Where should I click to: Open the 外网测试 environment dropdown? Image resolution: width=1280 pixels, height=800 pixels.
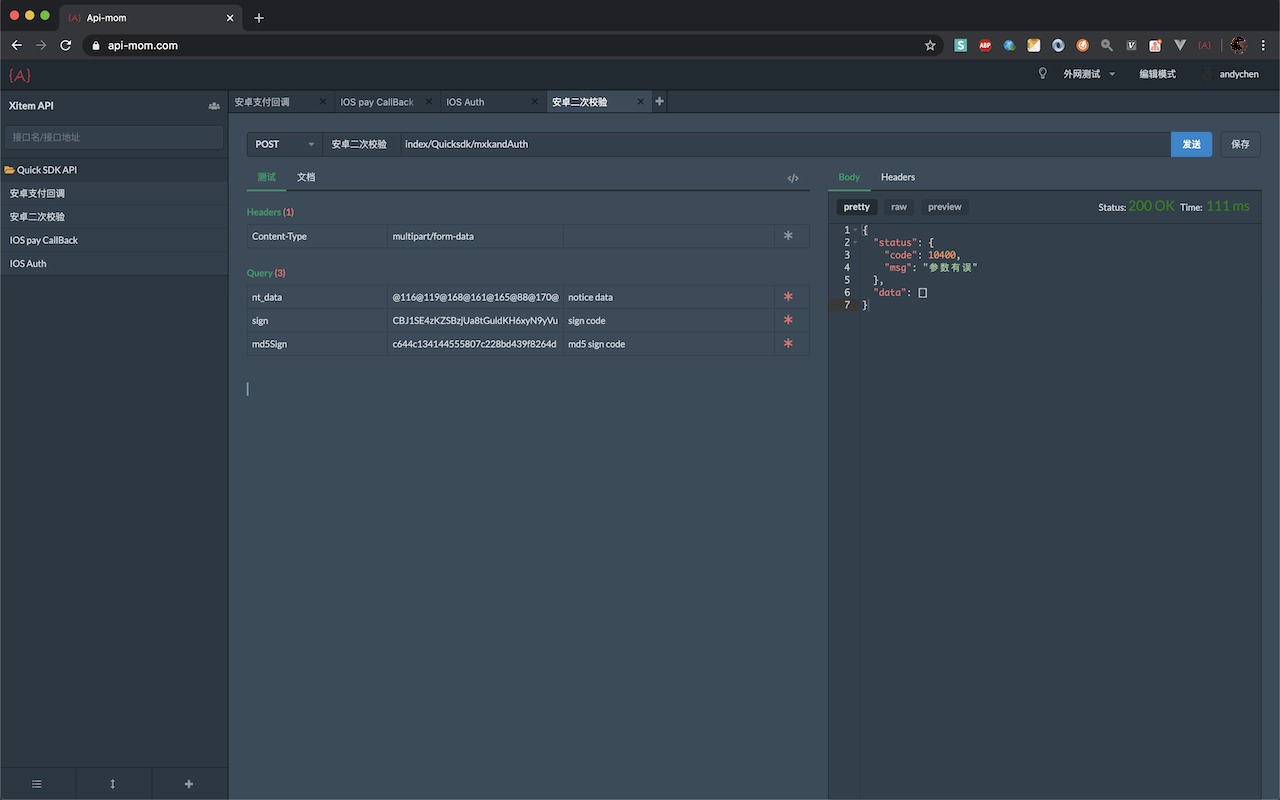click(1089, 74)
